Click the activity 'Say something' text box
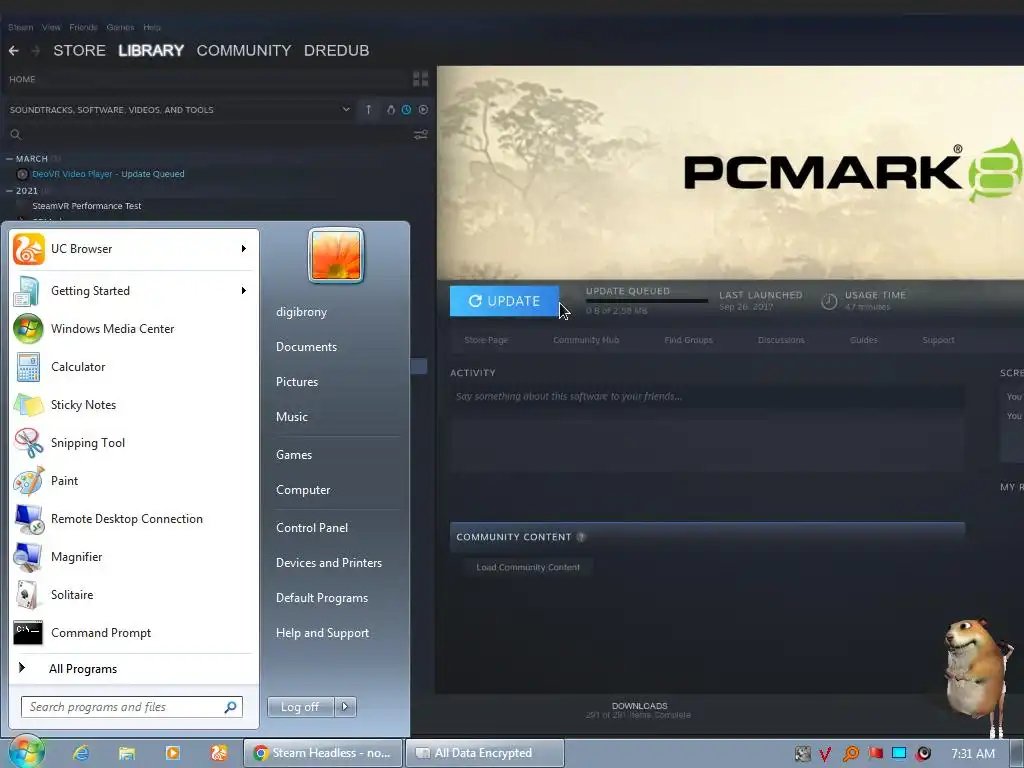The height and width of the screenshot is (768, 1024). 707,396
